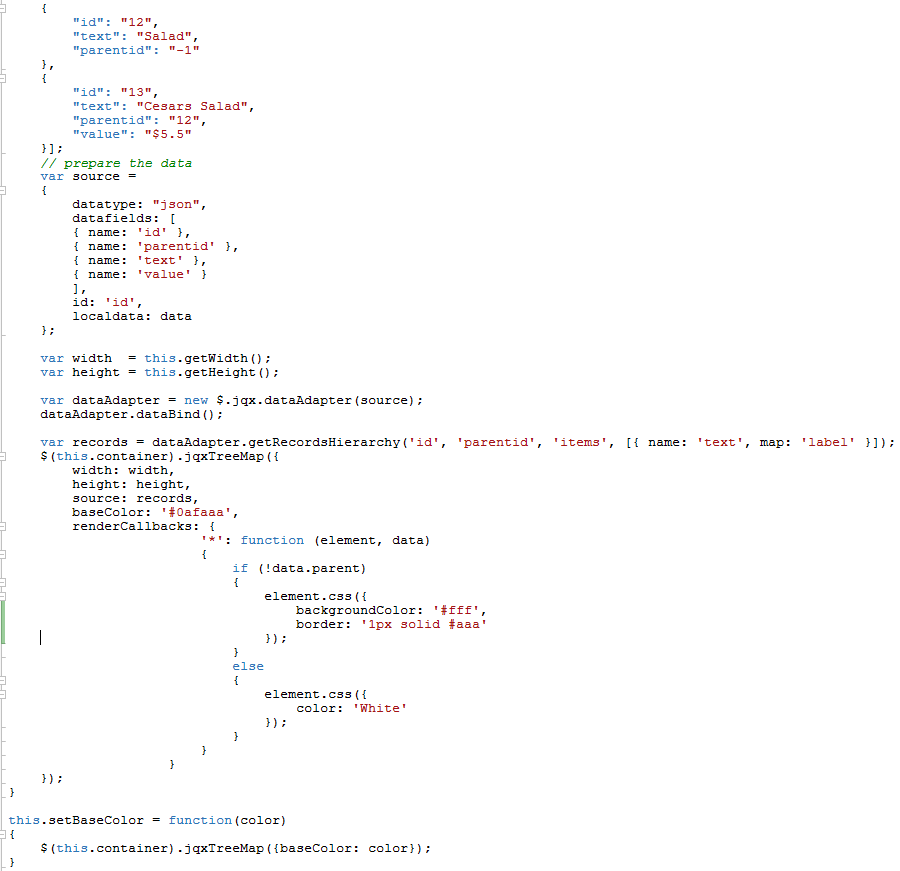The height and width of the screenshot is (871, 900).
Task: Click the "Cesars Salad" string
Action: [x=192, y=106]
